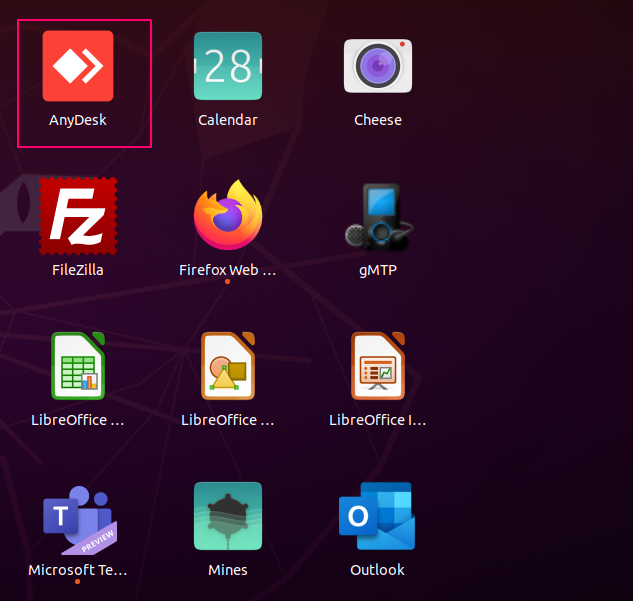
Task: Click the "LibreOffice I…" label text
Action: coord(378,420)
